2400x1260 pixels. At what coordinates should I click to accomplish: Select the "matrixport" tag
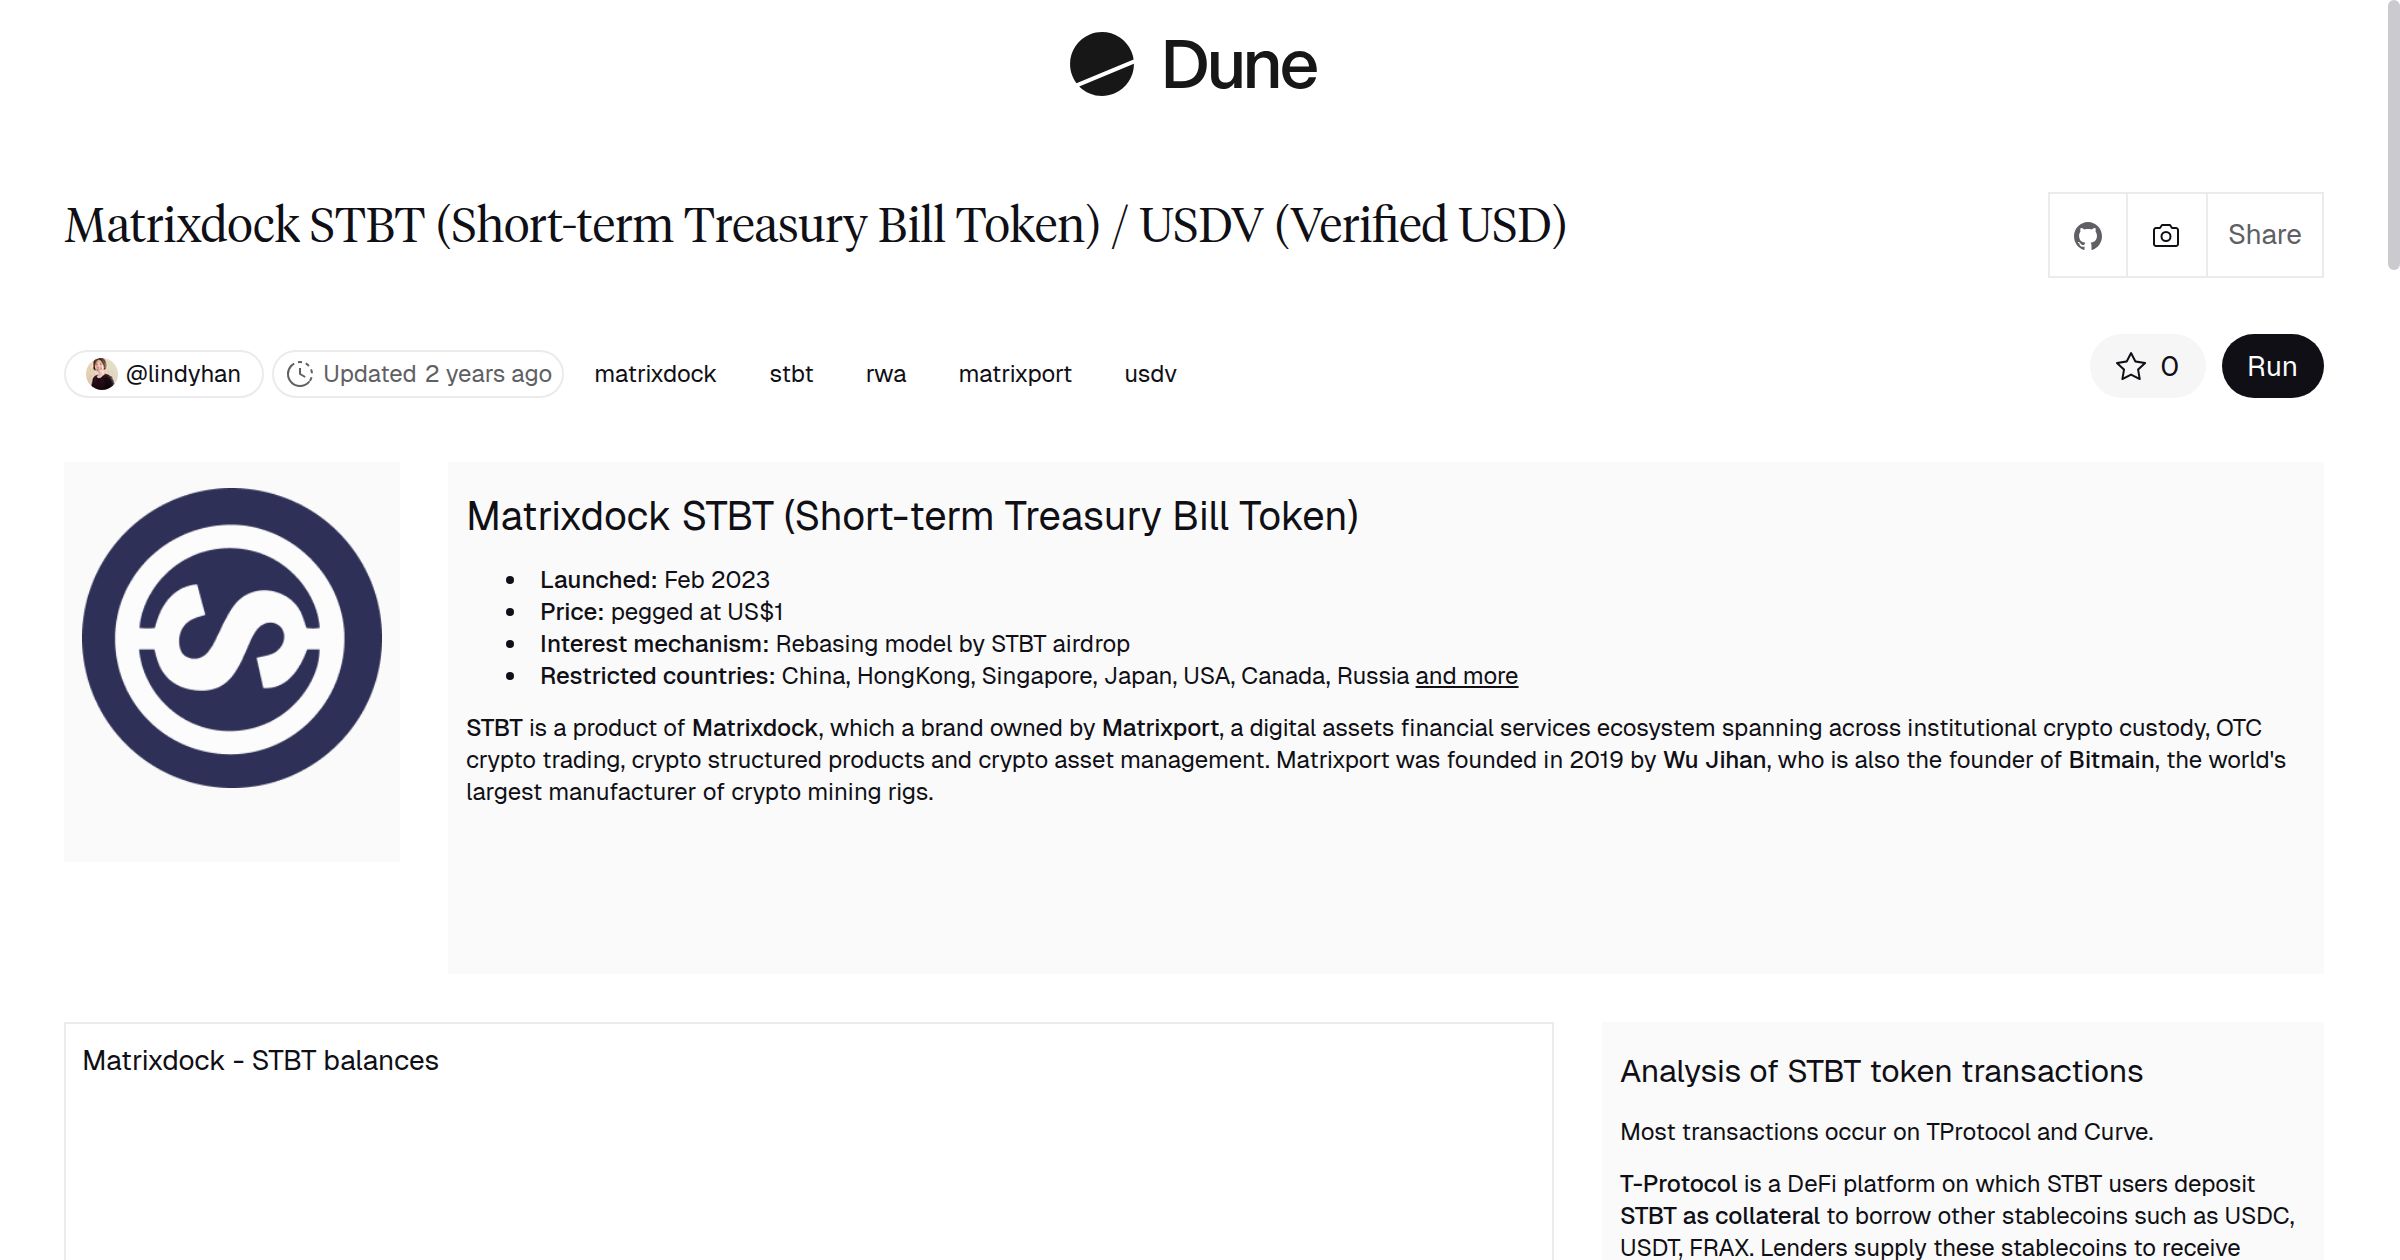click(x=1016, y=373)
